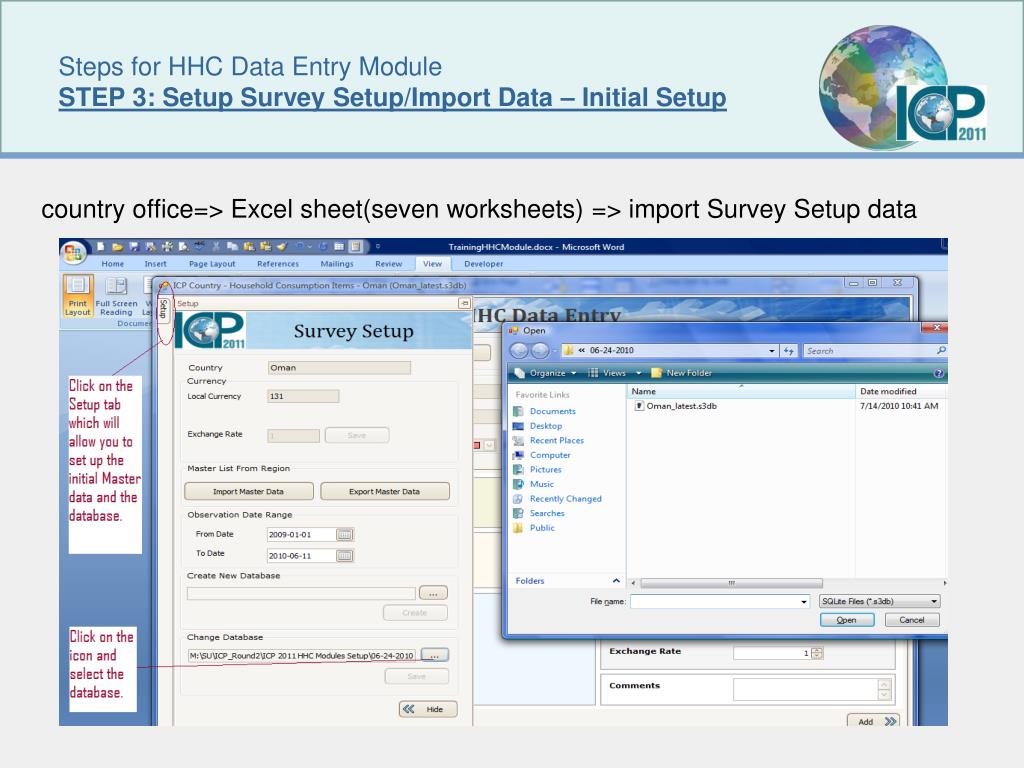
Task: Select Full Screen Reading view
Action: tap(116, 296)
